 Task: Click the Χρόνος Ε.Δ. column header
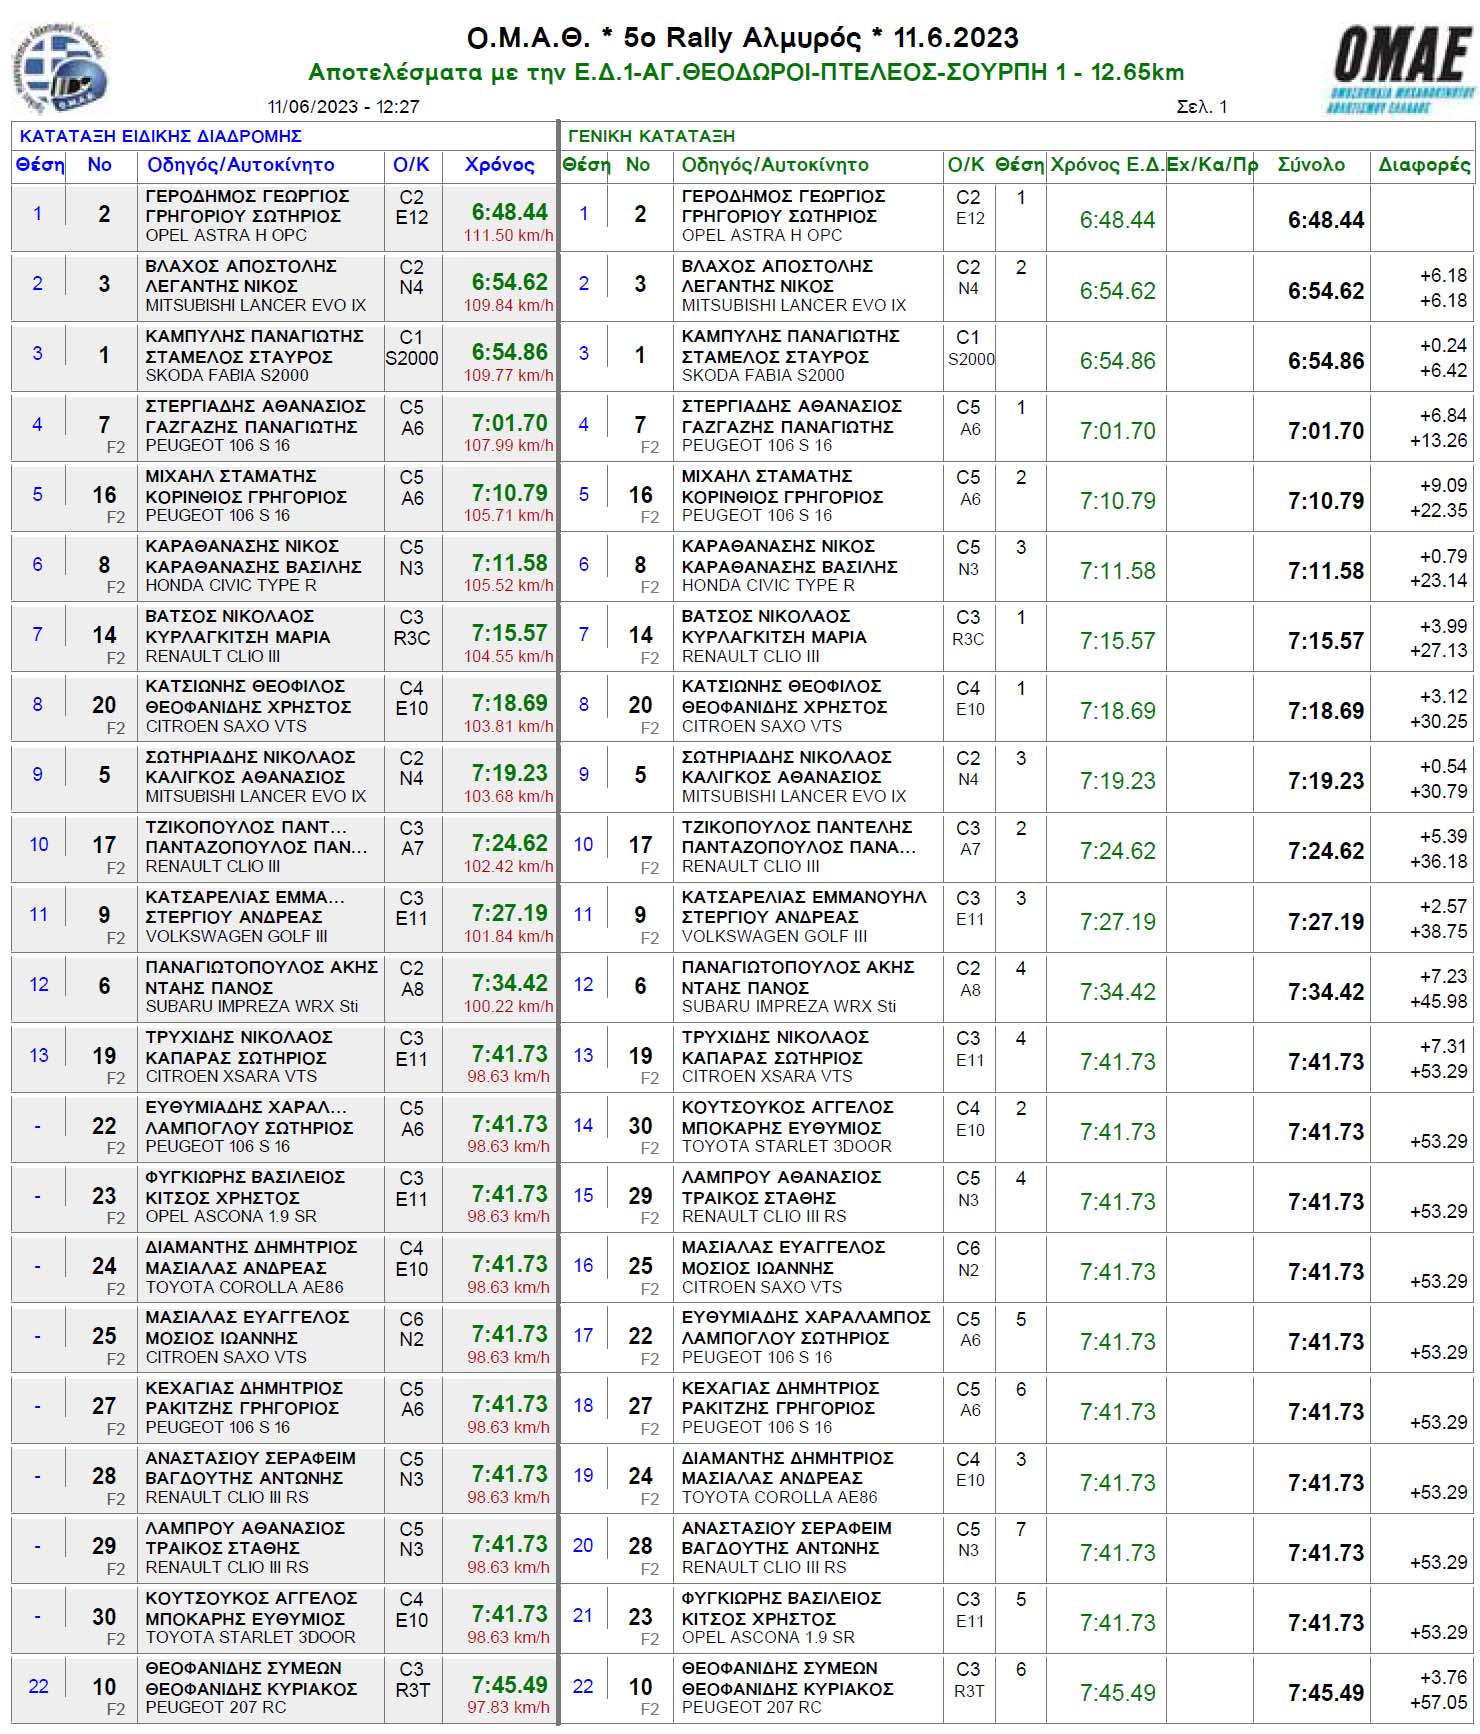pos(1106,165)
